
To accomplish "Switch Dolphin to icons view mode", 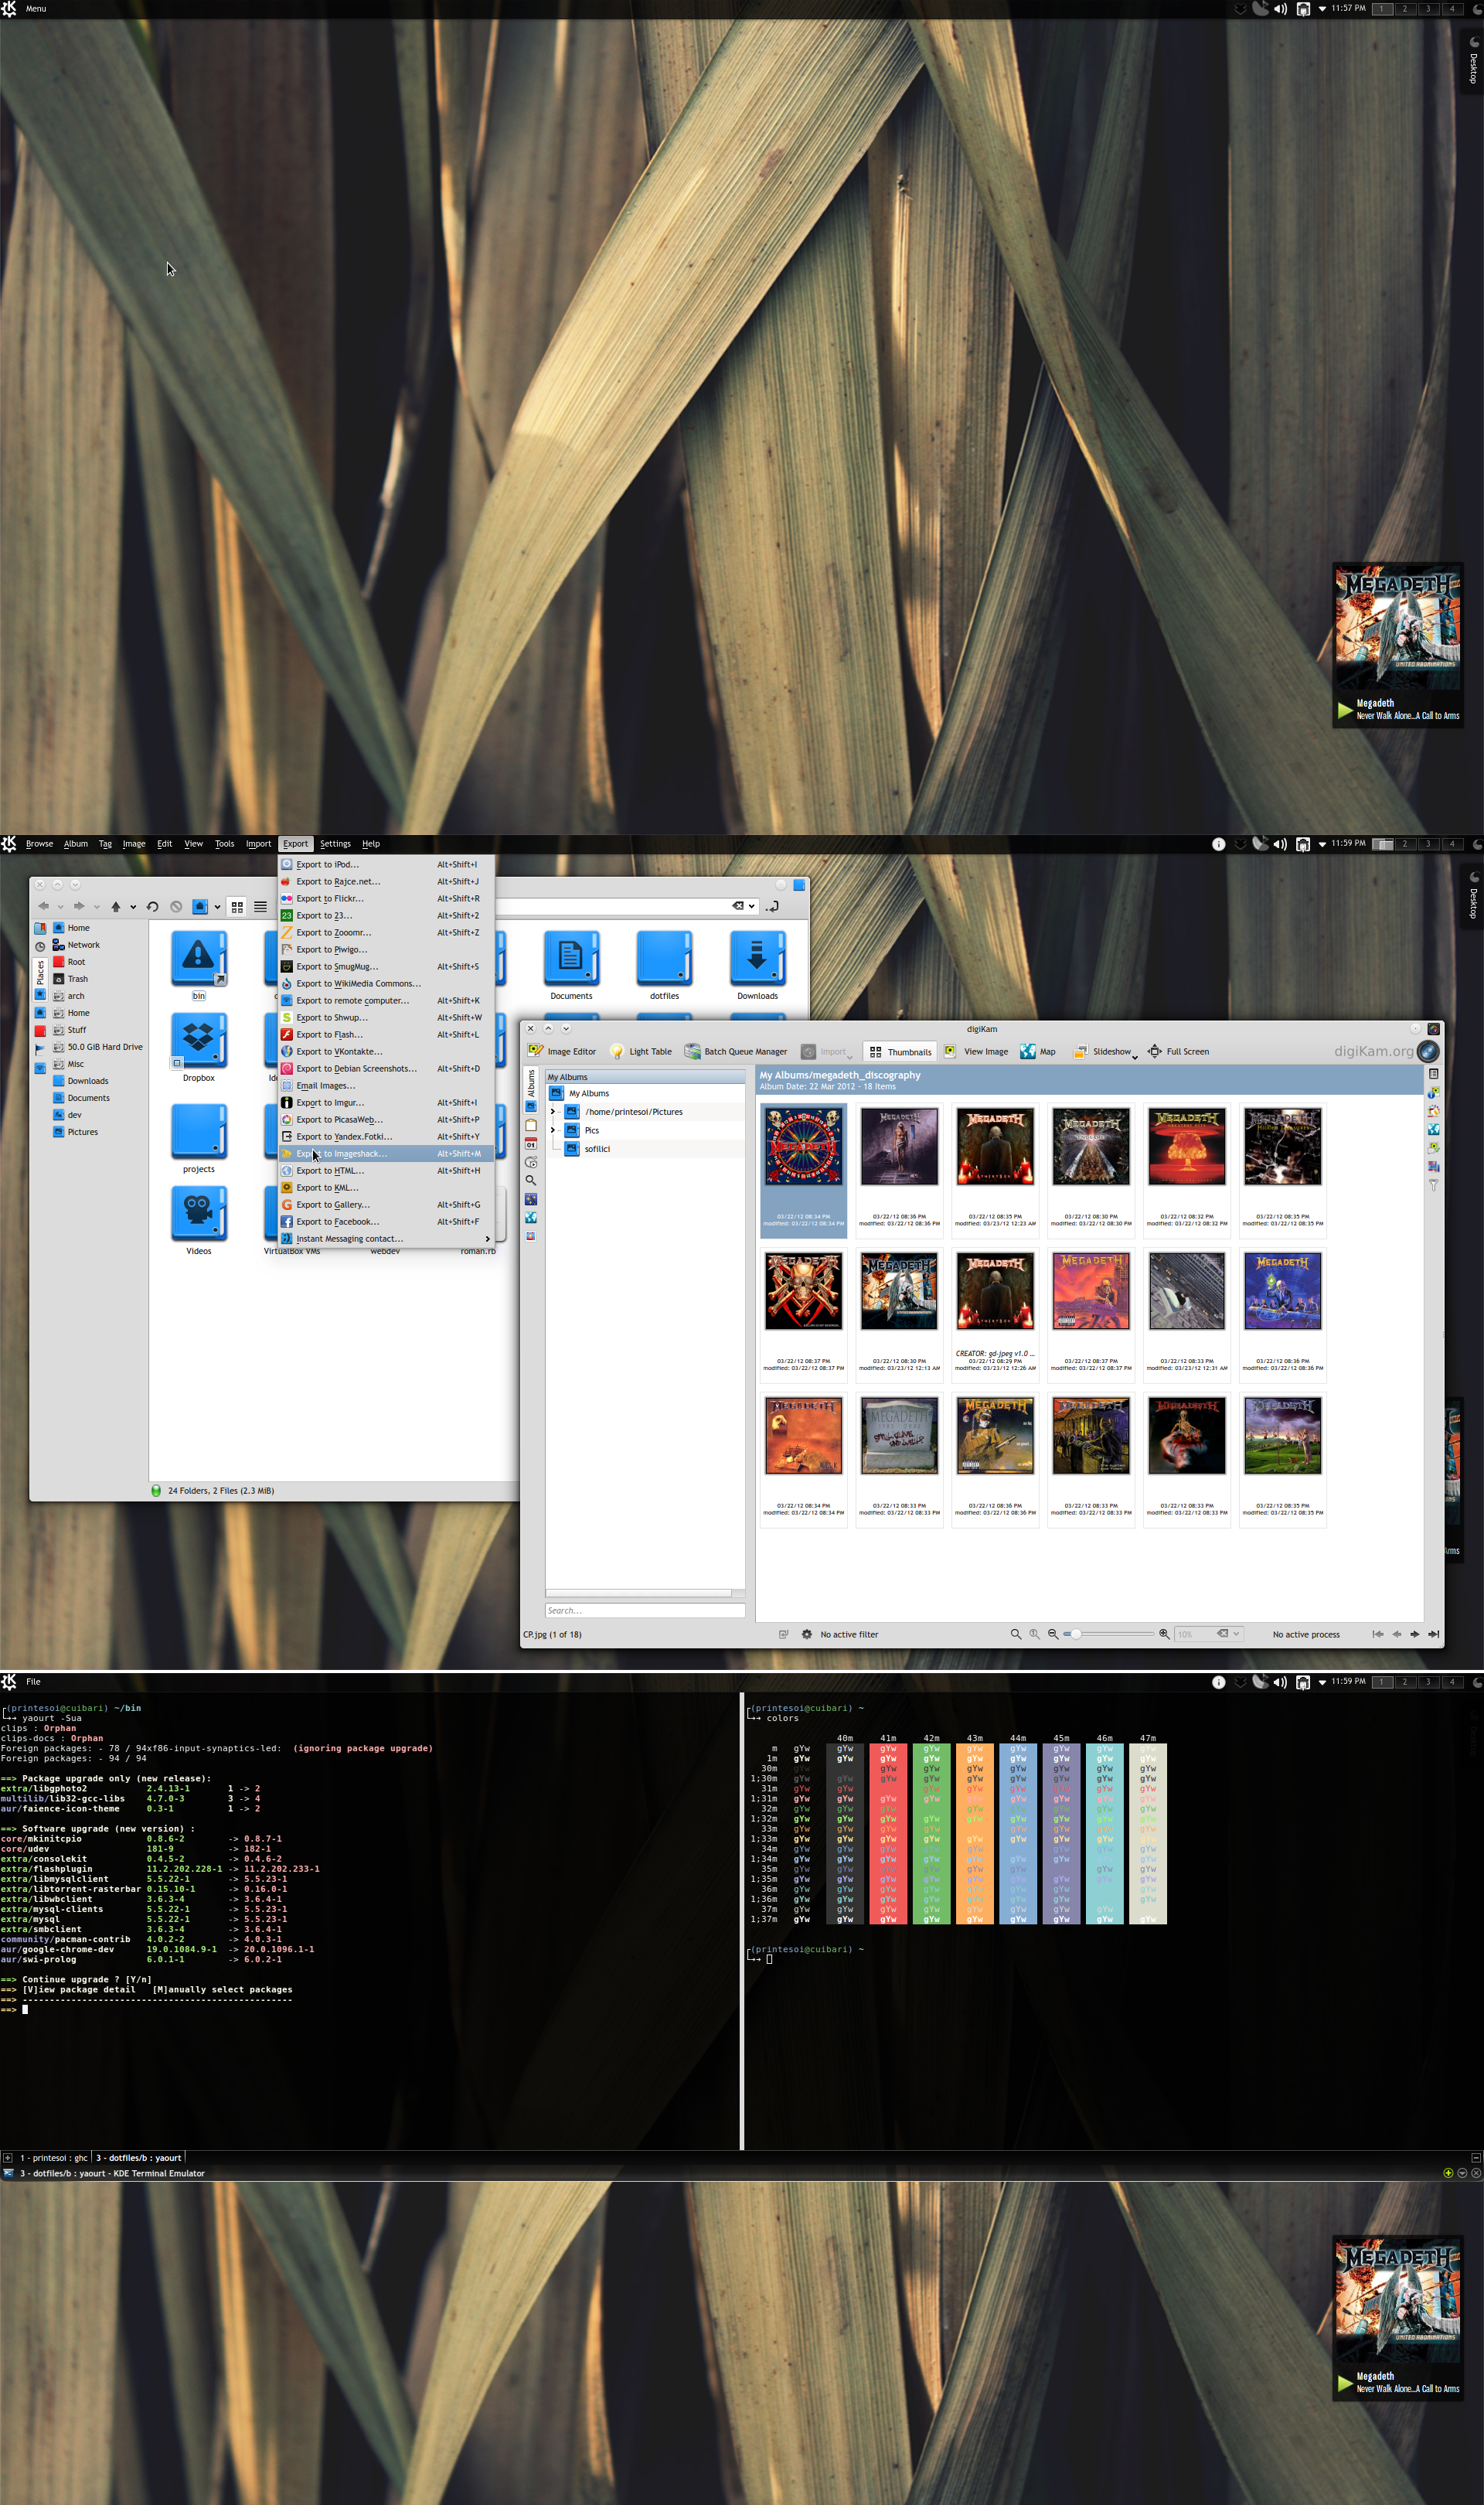I will click(237, 907).
